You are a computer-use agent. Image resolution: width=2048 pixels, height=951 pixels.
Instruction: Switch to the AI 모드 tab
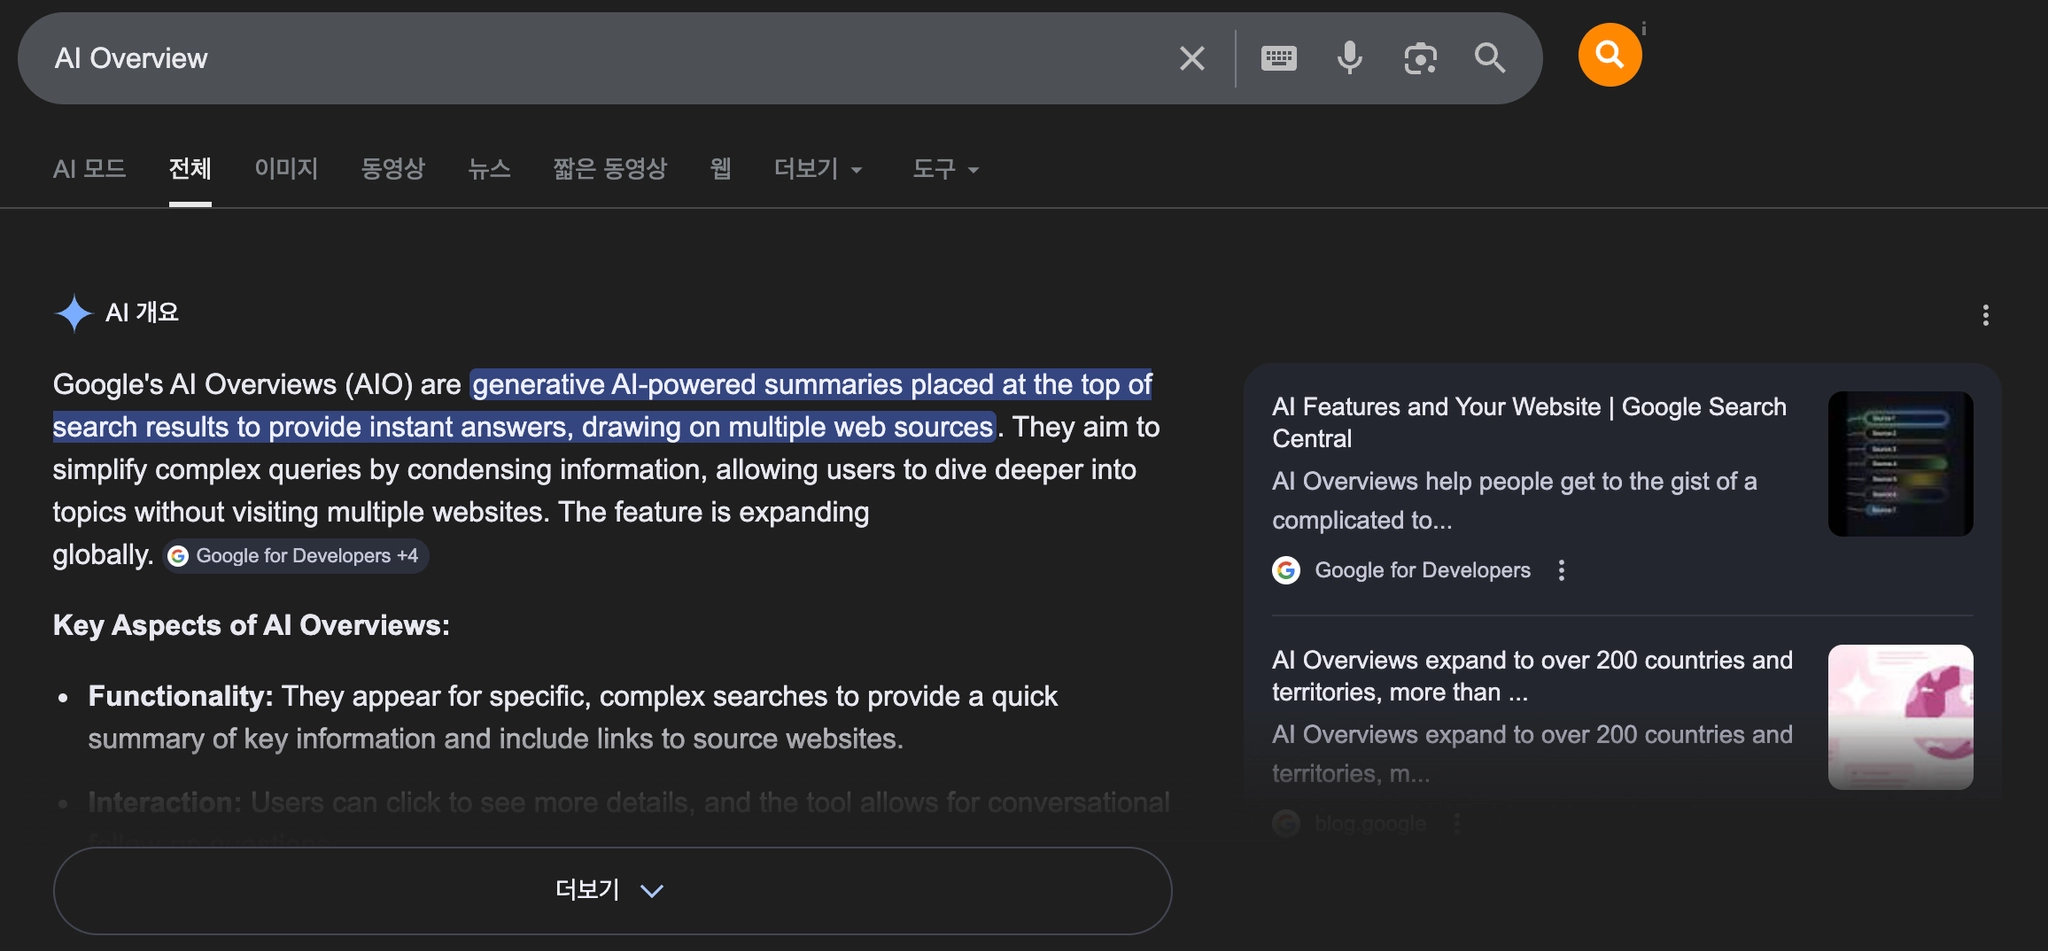tap(89, 169)
